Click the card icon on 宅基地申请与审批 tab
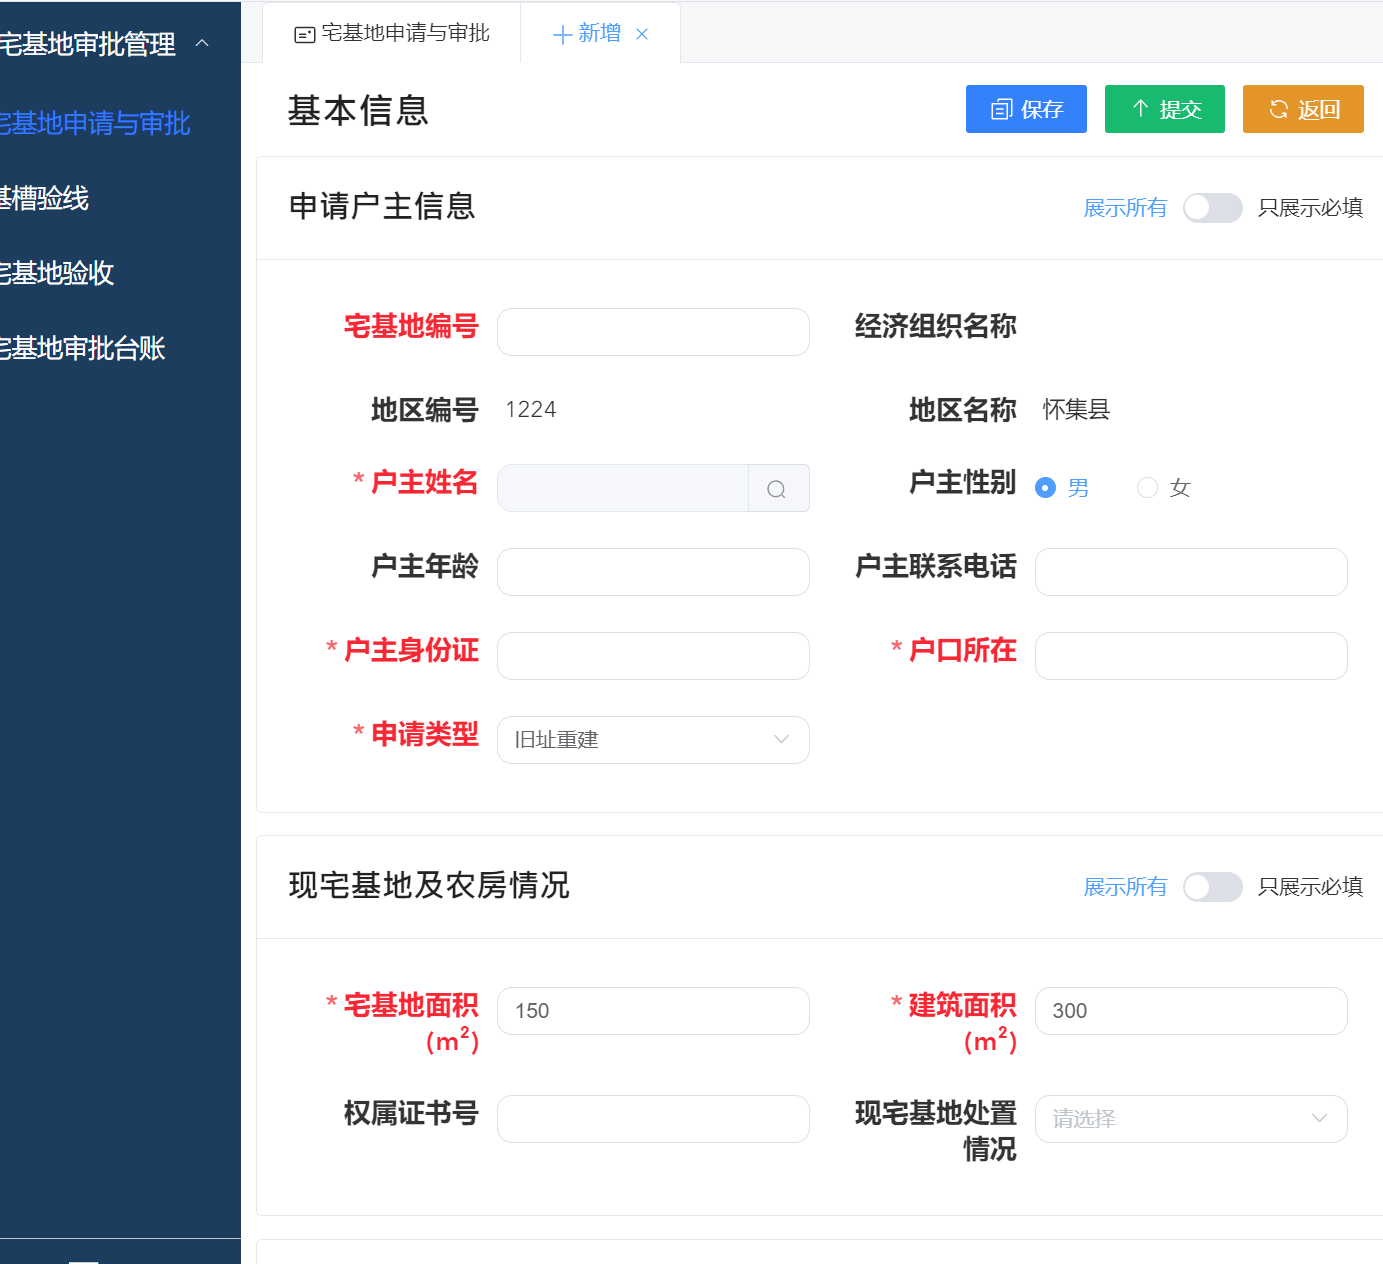This screenshot has width=1383, height=1264. tap(305, 35)
